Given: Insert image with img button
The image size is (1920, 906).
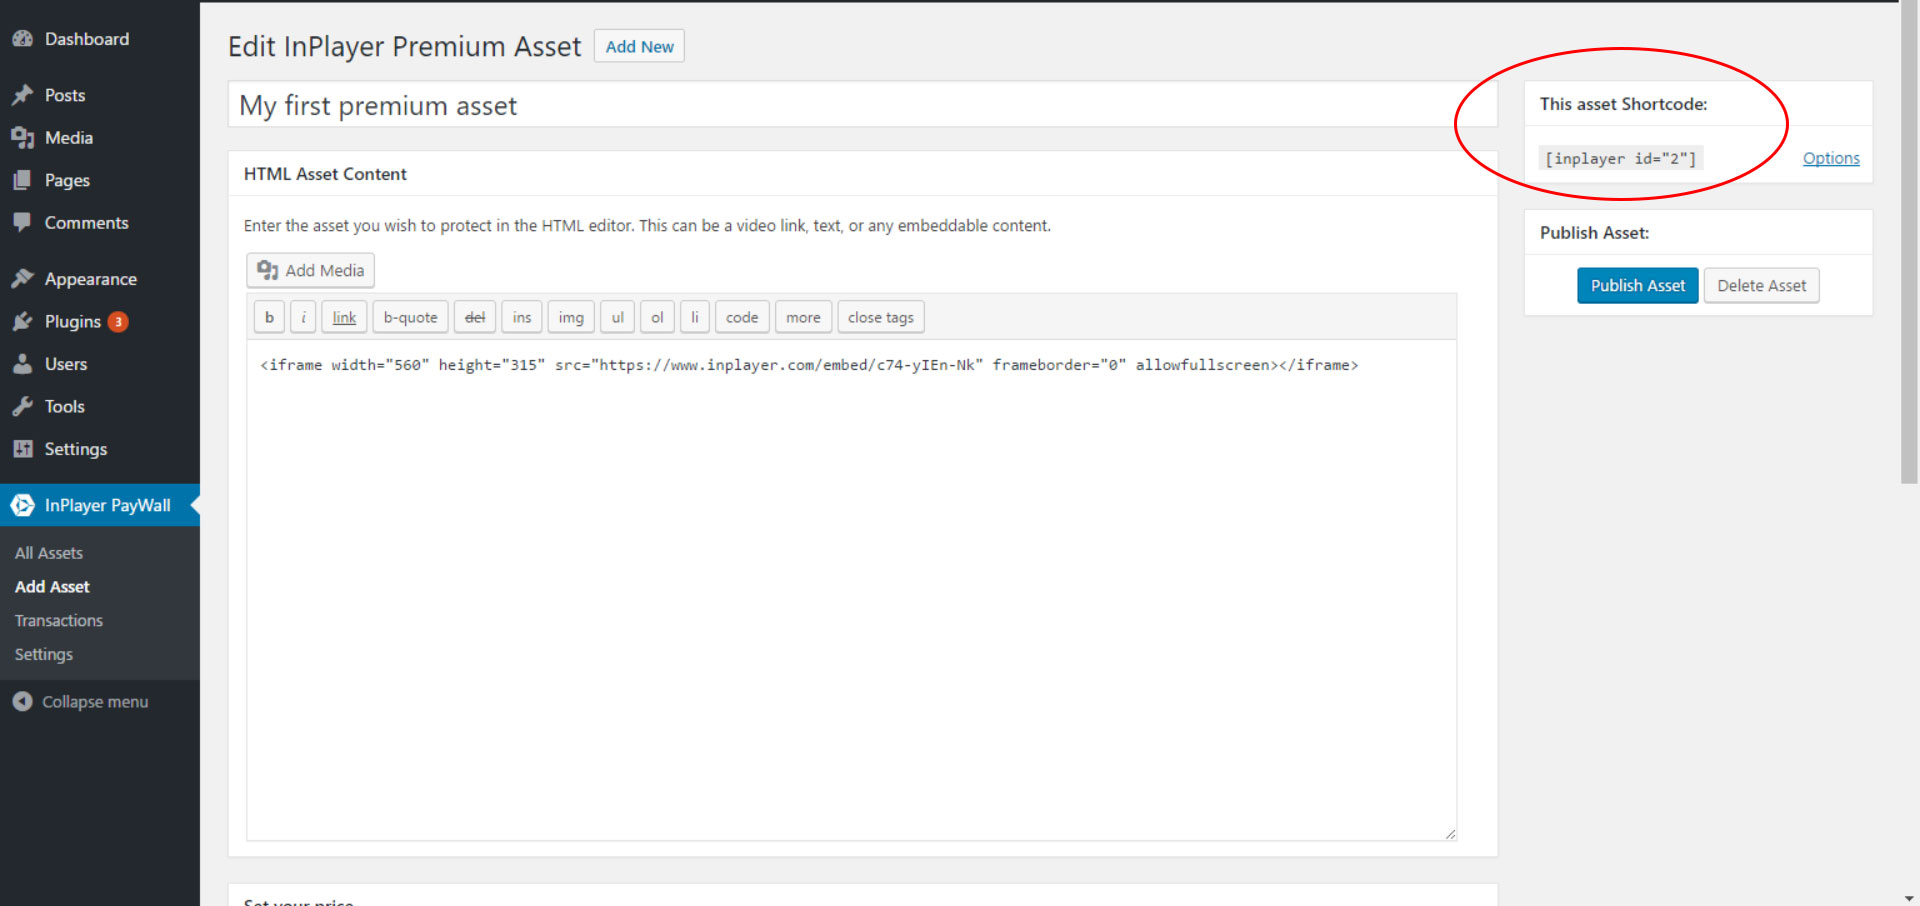Looking at the screenshot, I should click(x=571, y=317).
